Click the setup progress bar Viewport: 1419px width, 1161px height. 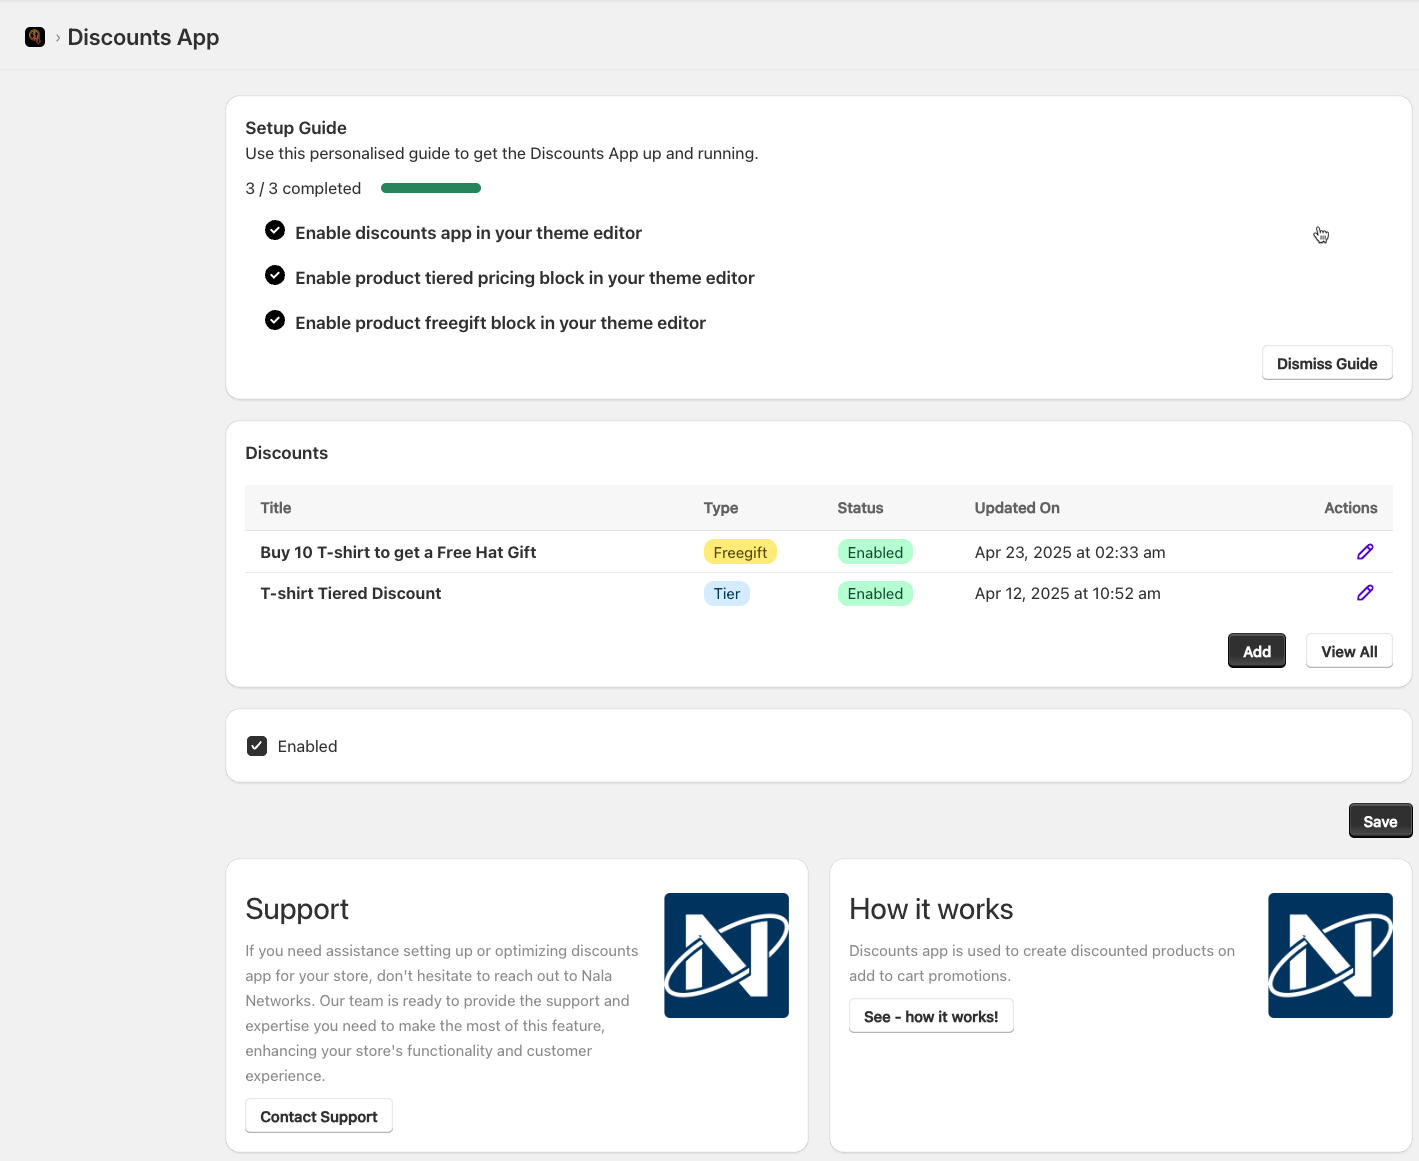coord(431,188)
